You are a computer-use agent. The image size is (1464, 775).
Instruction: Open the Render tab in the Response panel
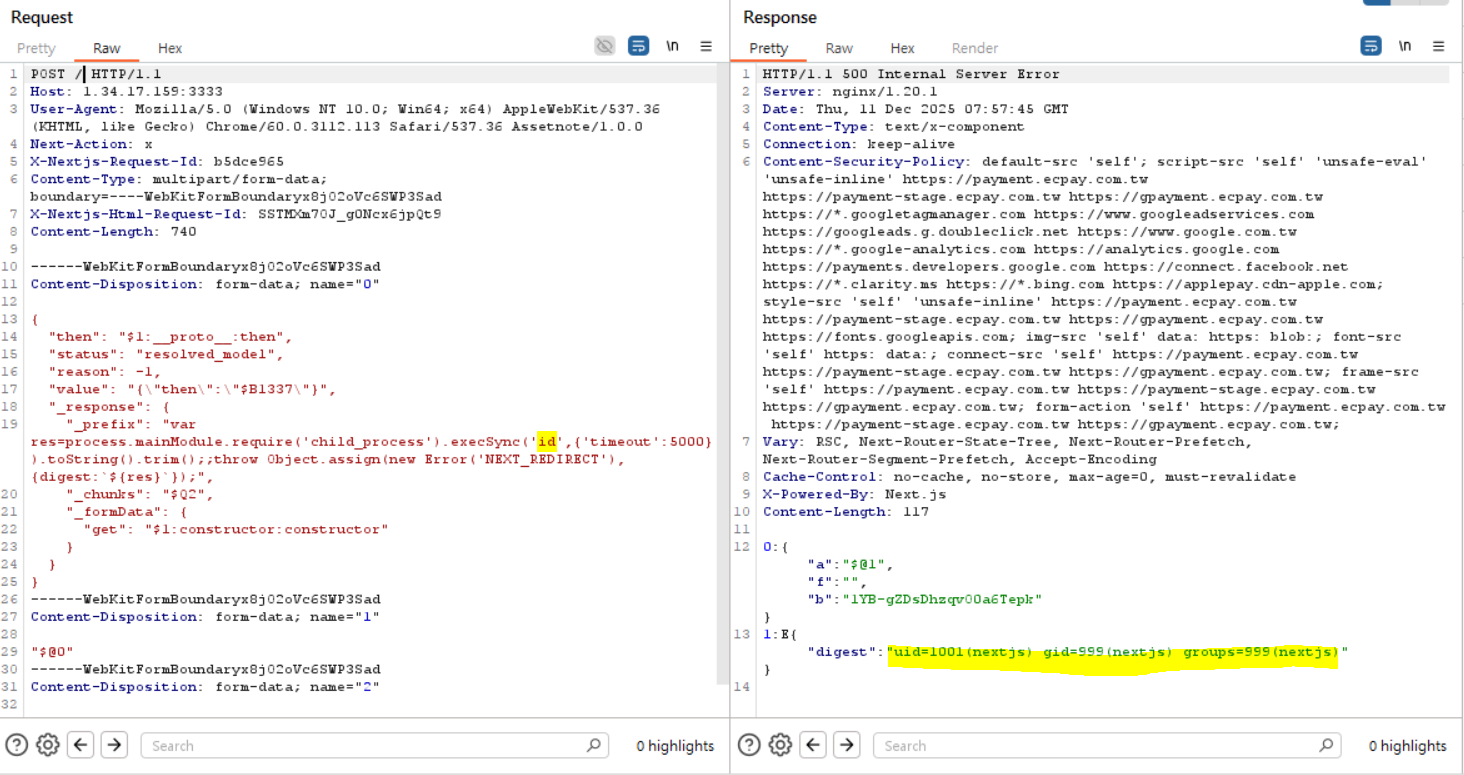(975, 48)
